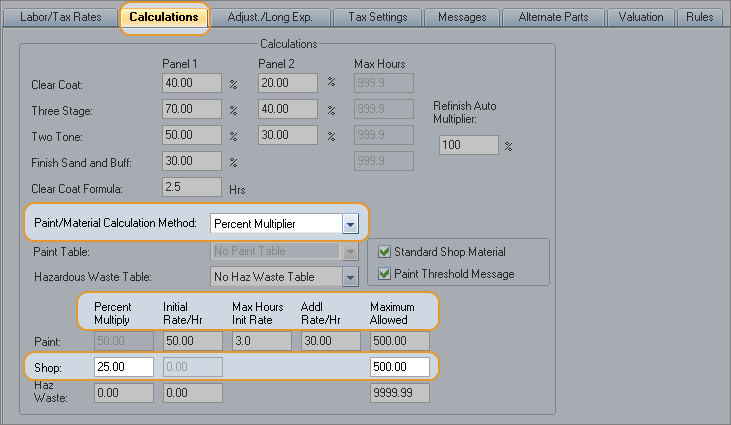Click the Paint Table dropdown arrow
The height and width of the screenshot is (425, 731).
[x=350, y=253]
